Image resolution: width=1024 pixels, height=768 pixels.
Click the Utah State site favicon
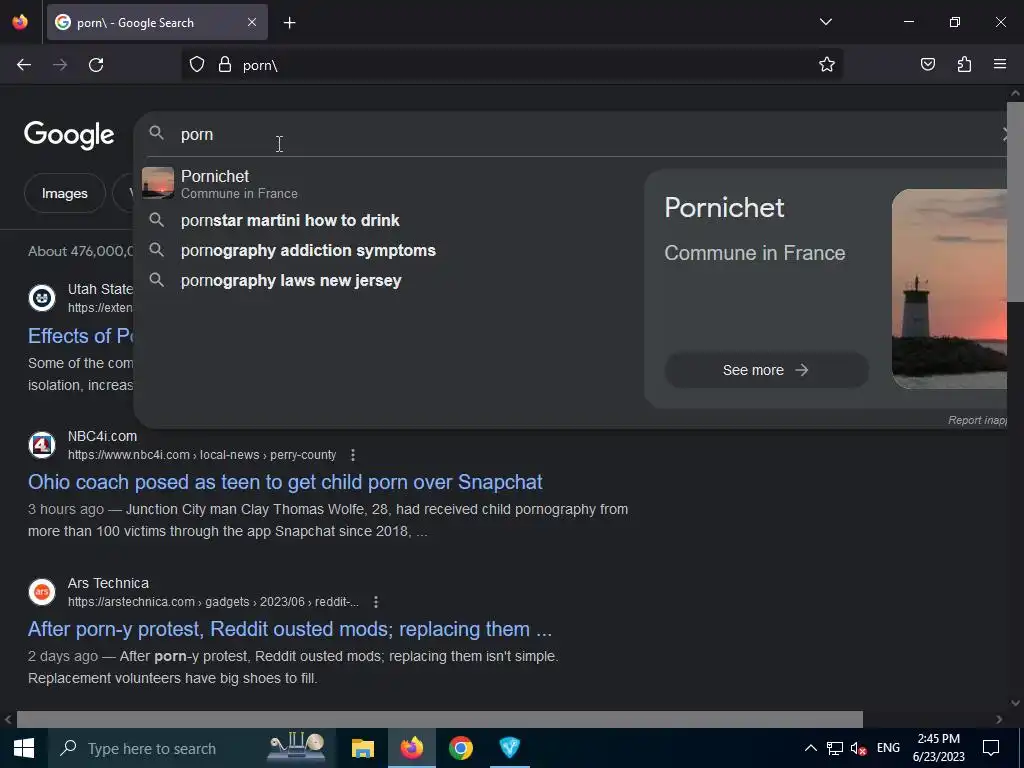point(42,298)
